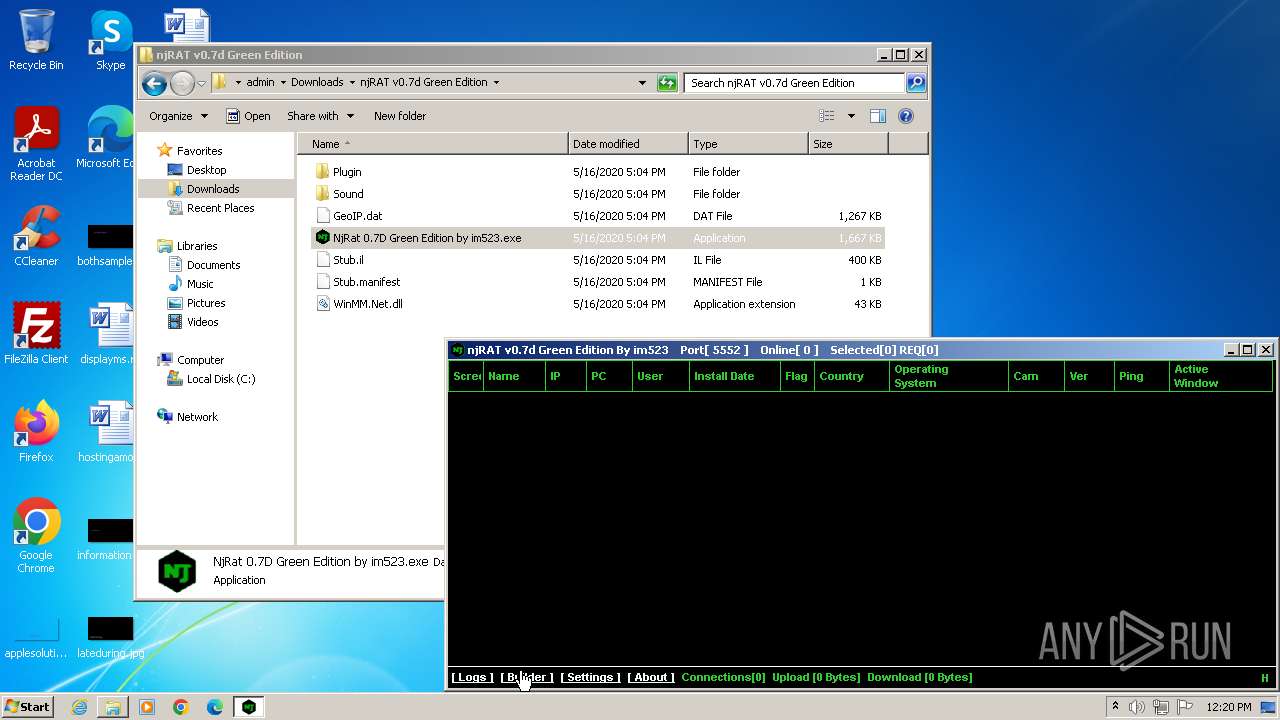Sort by the Type column

(x=748, y=144)
